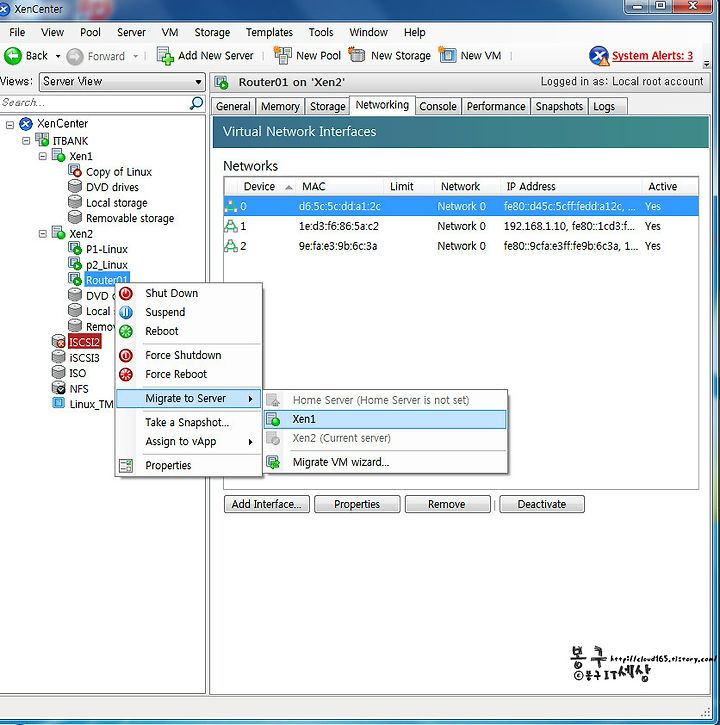Select the Shut Down red power icon
The height and width of the screenshot is (725, 720).
(126, 293)
